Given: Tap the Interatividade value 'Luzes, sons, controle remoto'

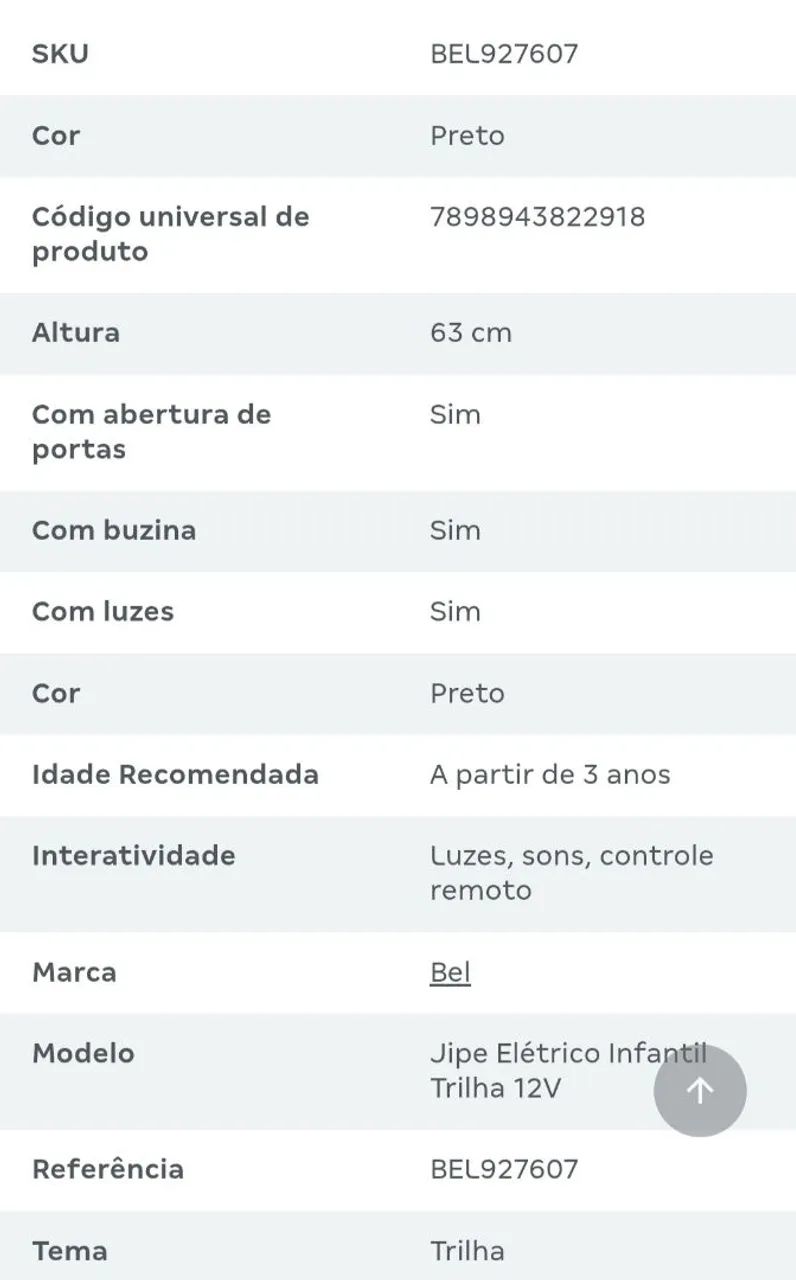Looking at the screenshot, I should (572, 873).
